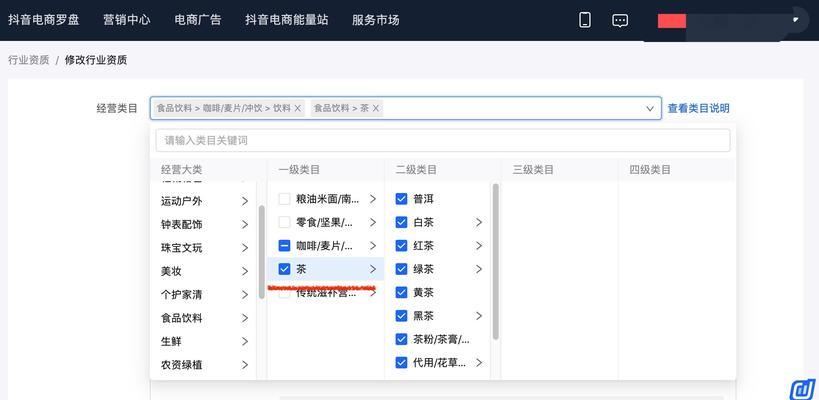819x400 pixels.
Task: Check the 粮油米面 checkbox
Action: coord(284,199)
